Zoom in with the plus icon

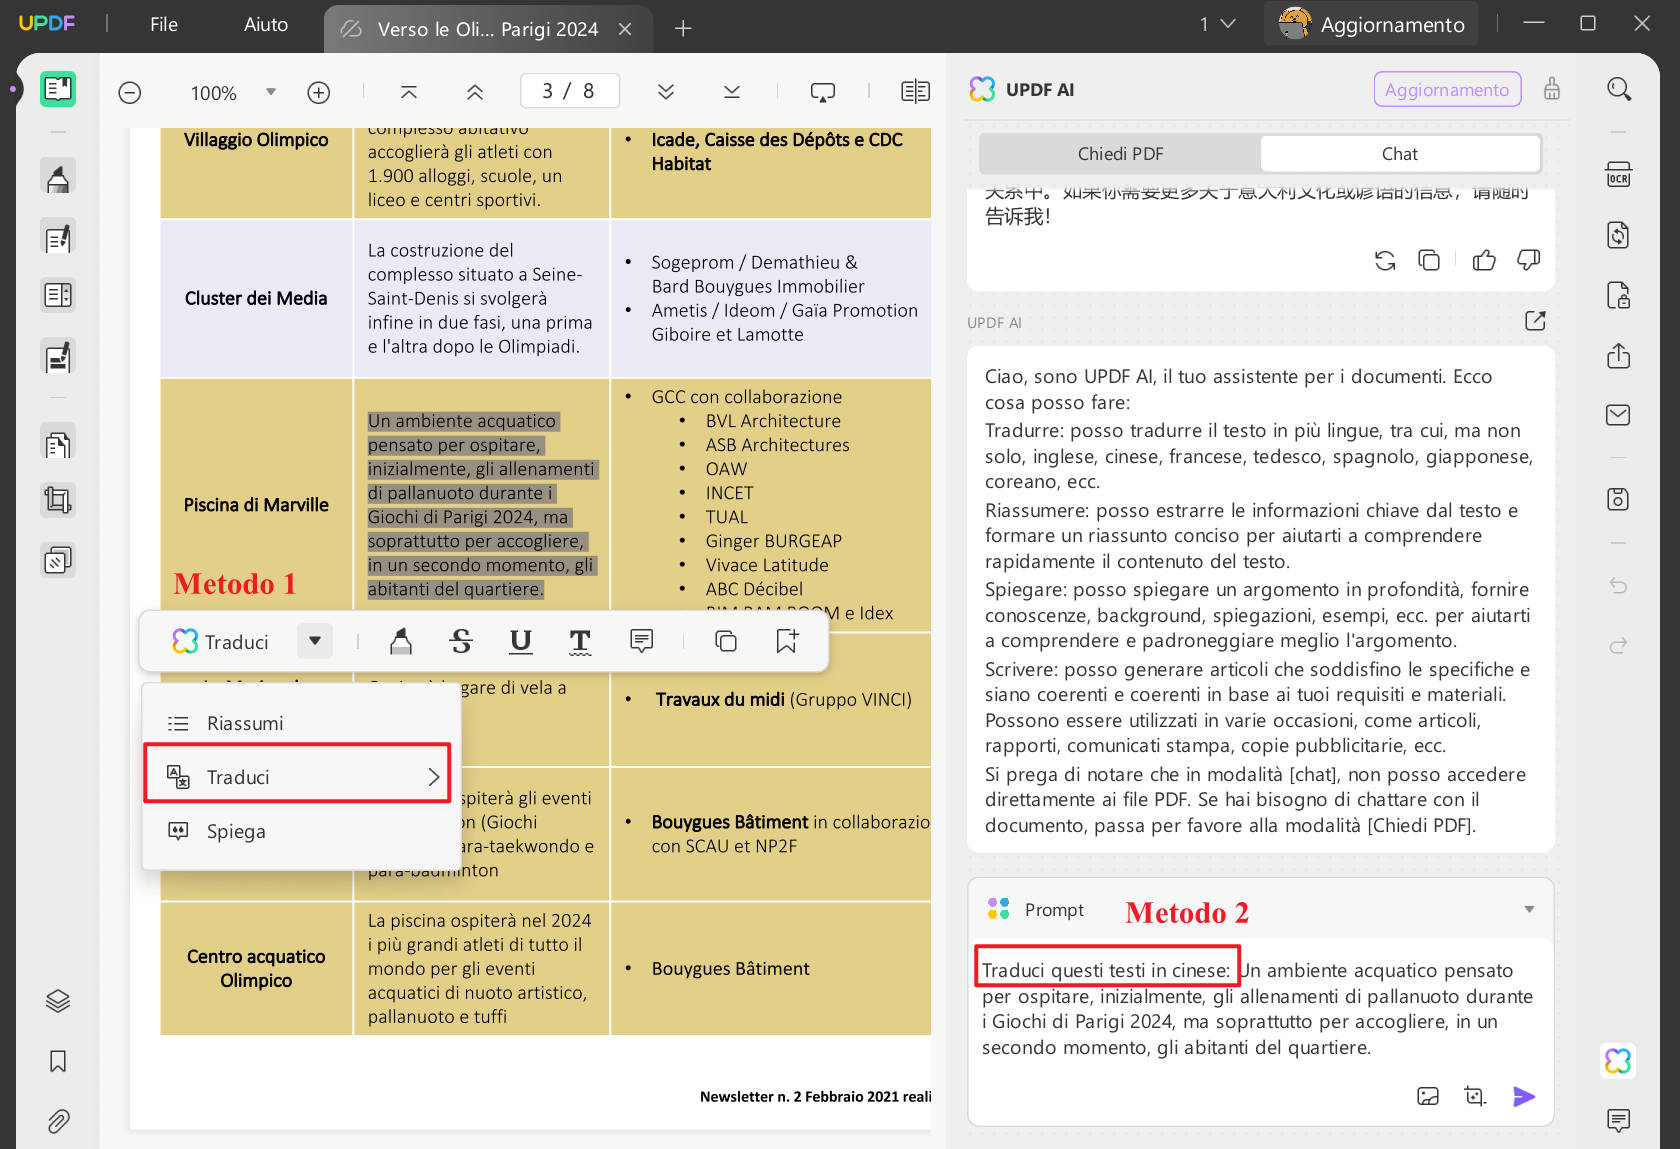coord(319,92)
